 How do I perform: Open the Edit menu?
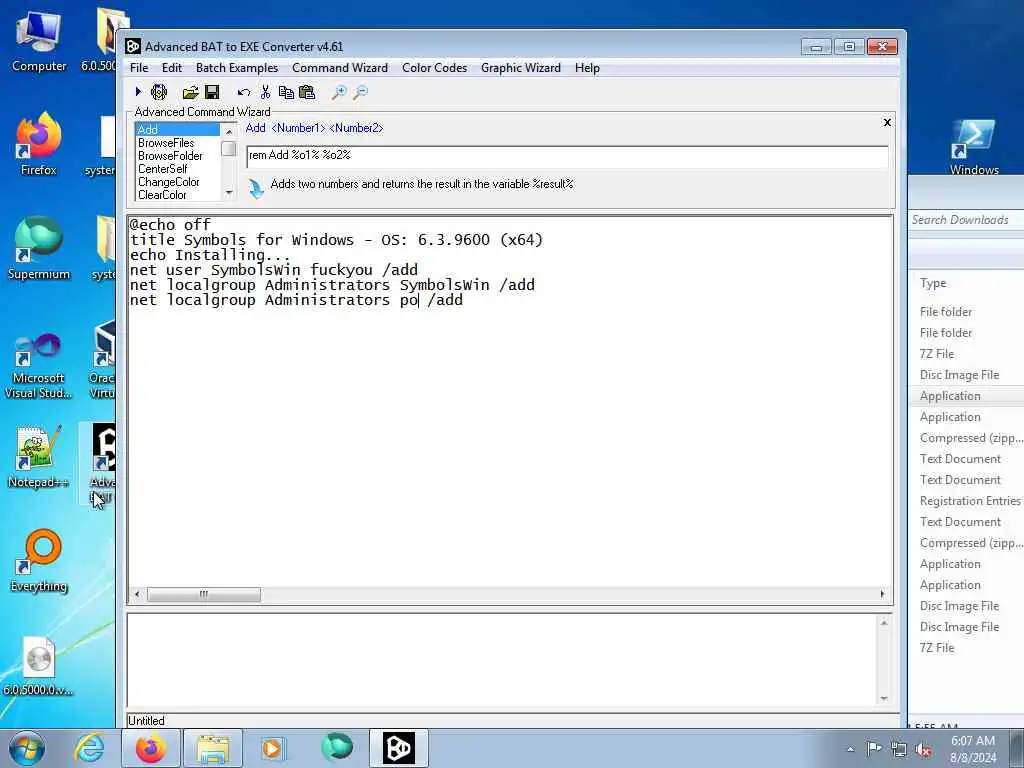pyautogui.click(x=172, y=68)
